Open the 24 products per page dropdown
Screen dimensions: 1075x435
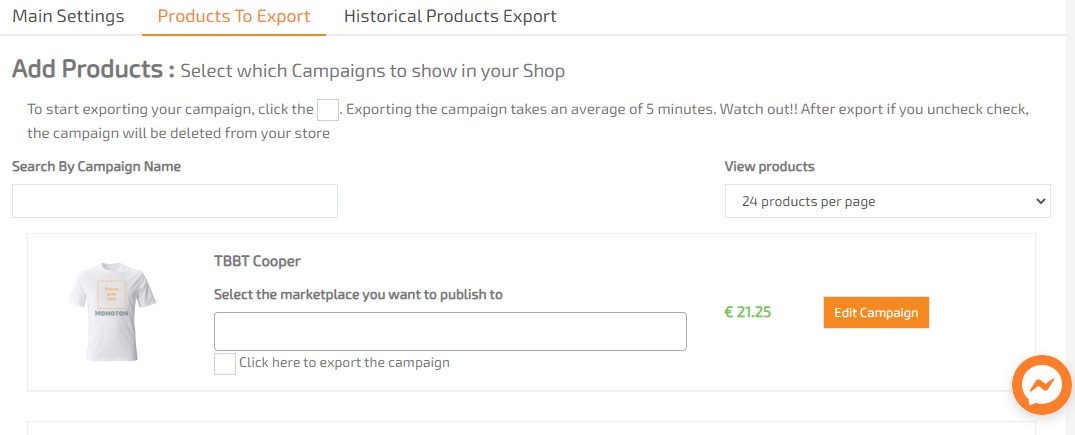887,201
